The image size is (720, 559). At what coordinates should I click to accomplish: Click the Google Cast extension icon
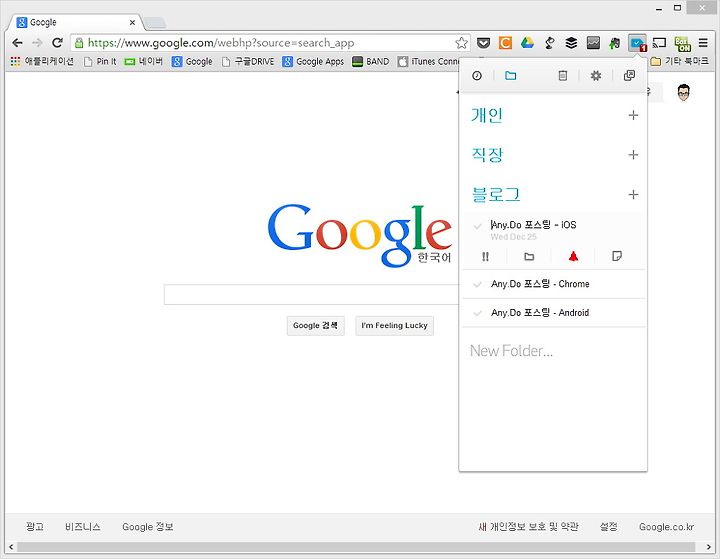pos(659,43)
